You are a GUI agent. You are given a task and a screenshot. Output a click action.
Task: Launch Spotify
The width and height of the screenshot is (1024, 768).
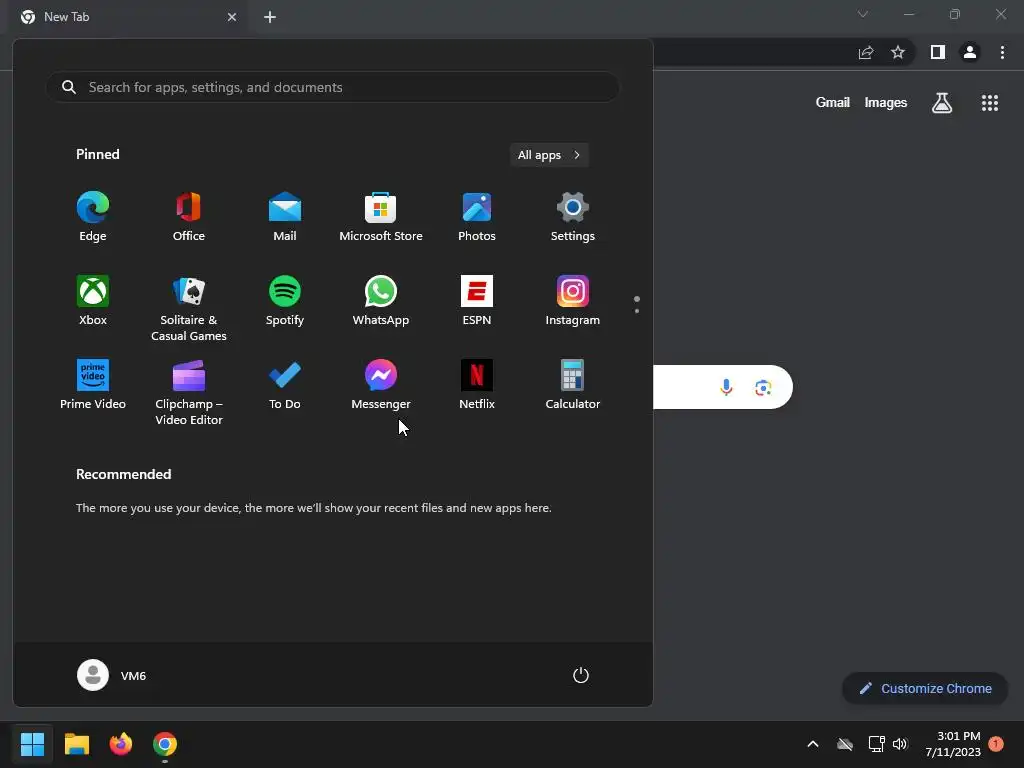285,301
